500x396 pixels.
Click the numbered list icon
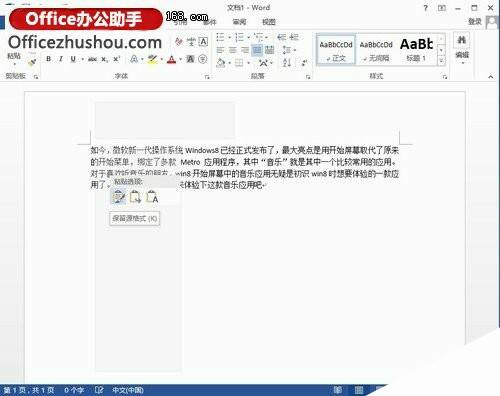239,37
